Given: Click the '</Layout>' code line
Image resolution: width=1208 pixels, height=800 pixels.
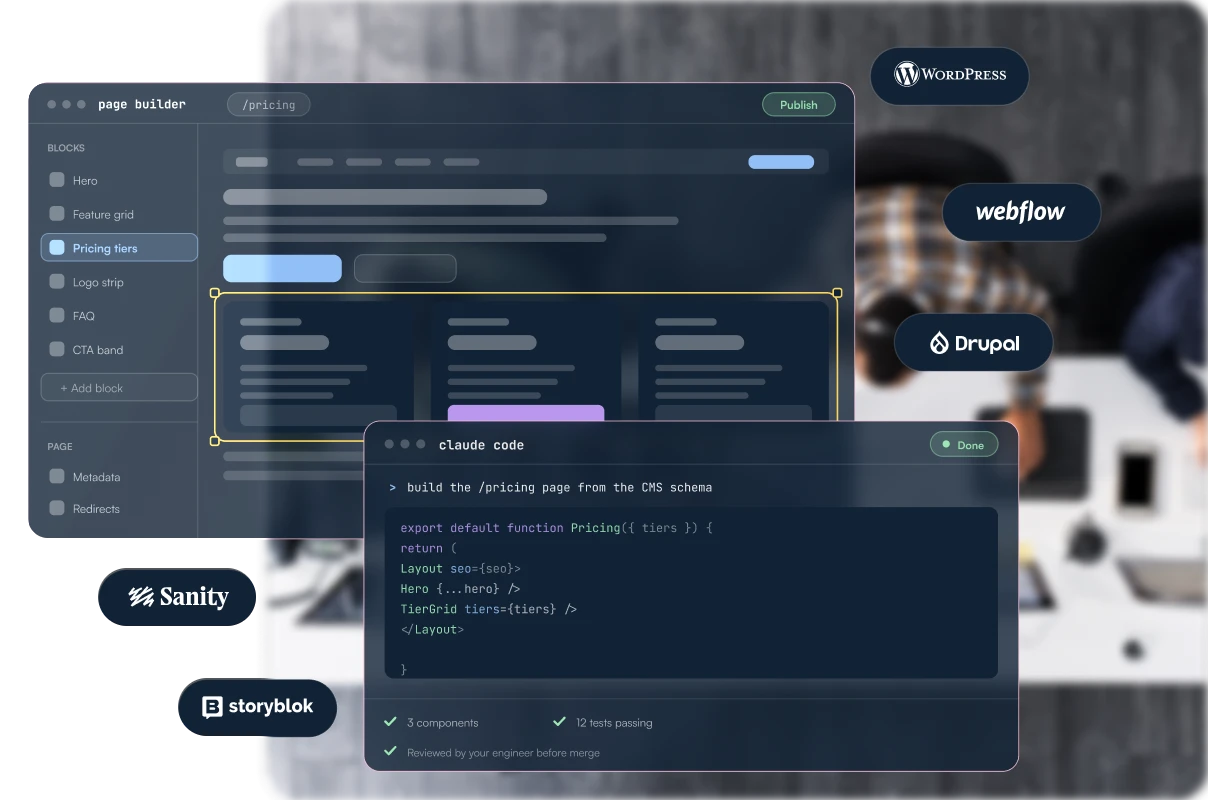Looking at the screenshot, I should pyautogui.click(x=432, y=629).
